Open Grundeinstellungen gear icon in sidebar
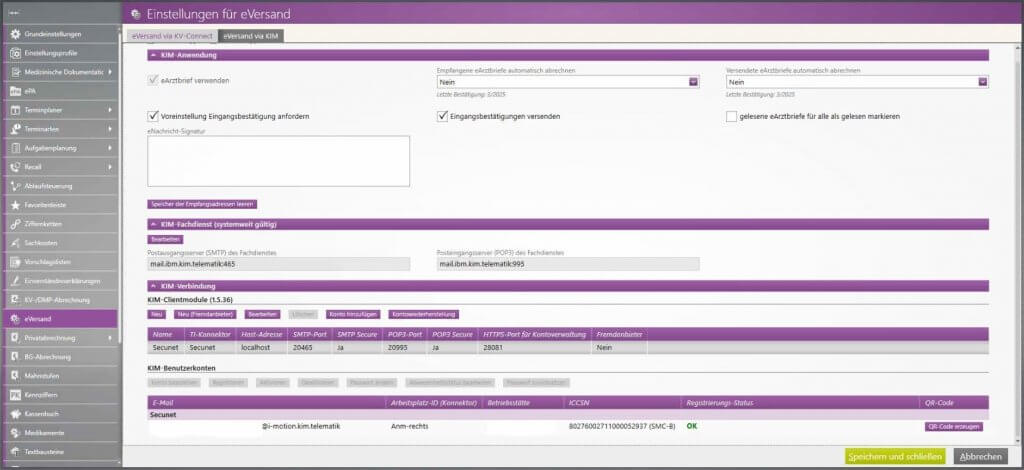This screenshot has height=470, width=1024. click(x=15, y=34)
